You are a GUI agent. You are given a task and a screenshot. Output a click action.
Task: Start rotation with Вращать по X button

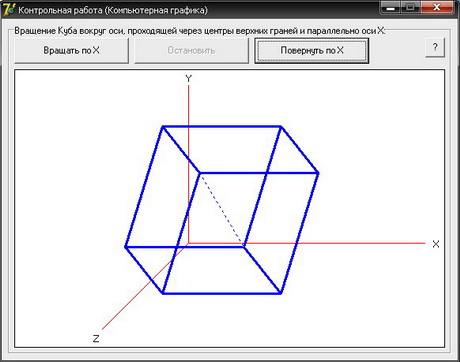pyautogui.click(x=71, y=50)
